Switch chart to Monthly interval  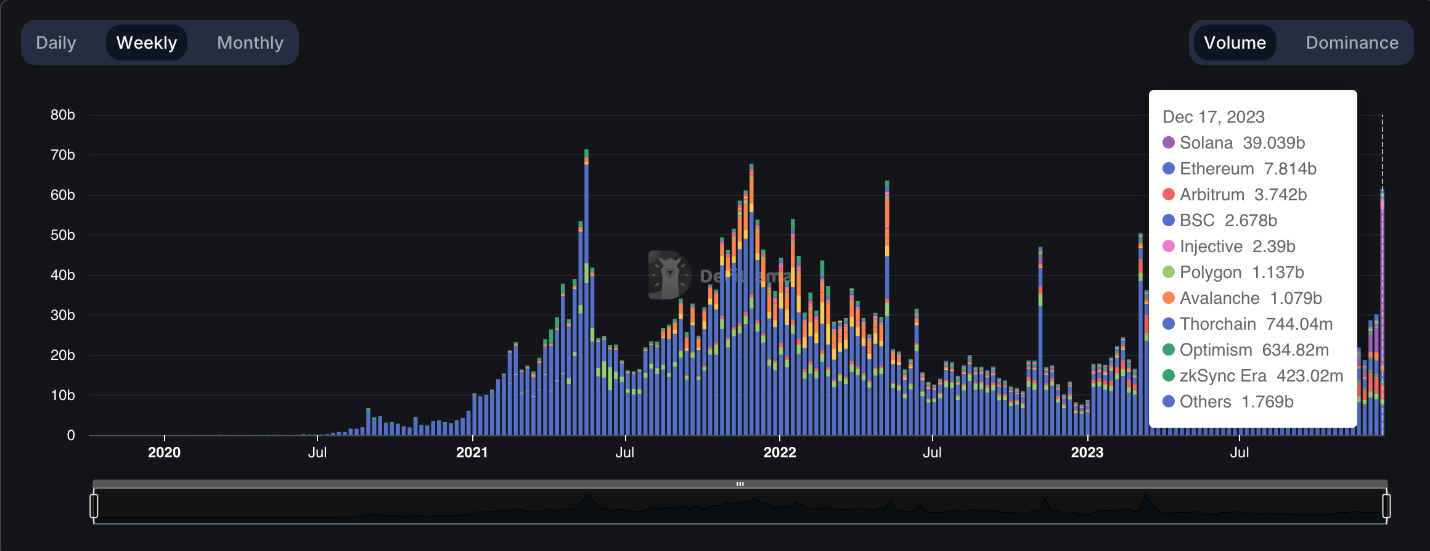point(250,43)
